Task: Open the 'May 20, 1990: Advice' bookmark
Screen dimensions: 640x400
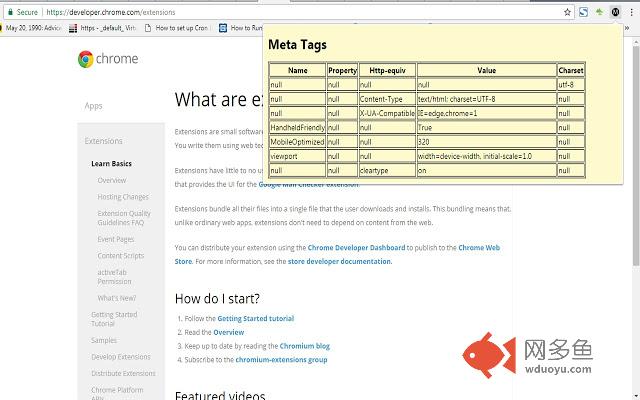Action: pos(32,28)
